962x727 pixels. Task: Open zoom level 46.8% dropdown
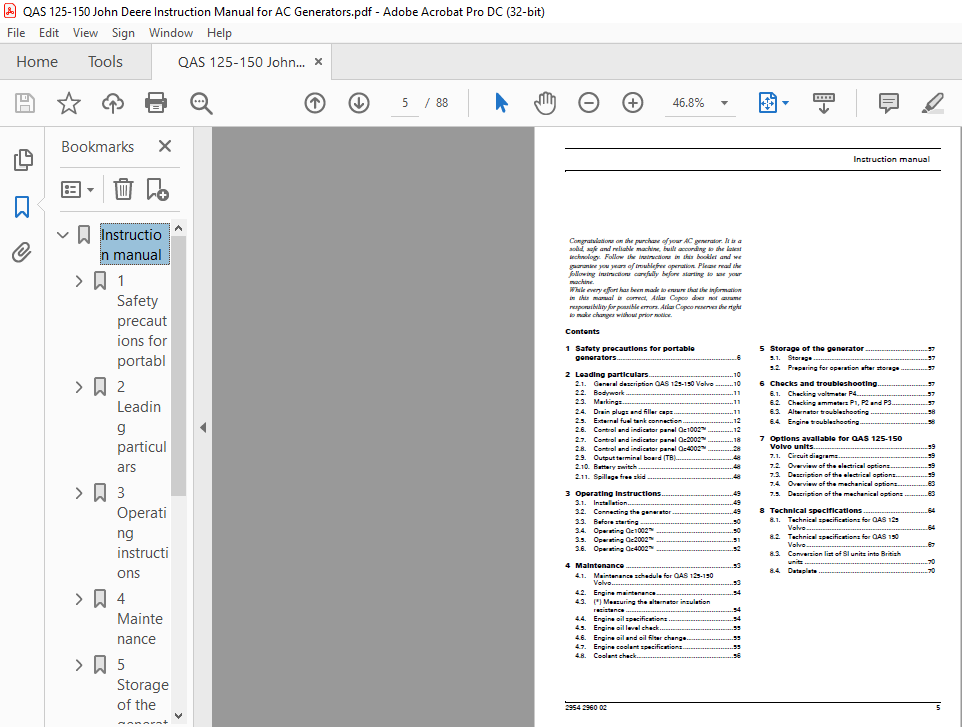pyautogui.click(x=725, y=102)
